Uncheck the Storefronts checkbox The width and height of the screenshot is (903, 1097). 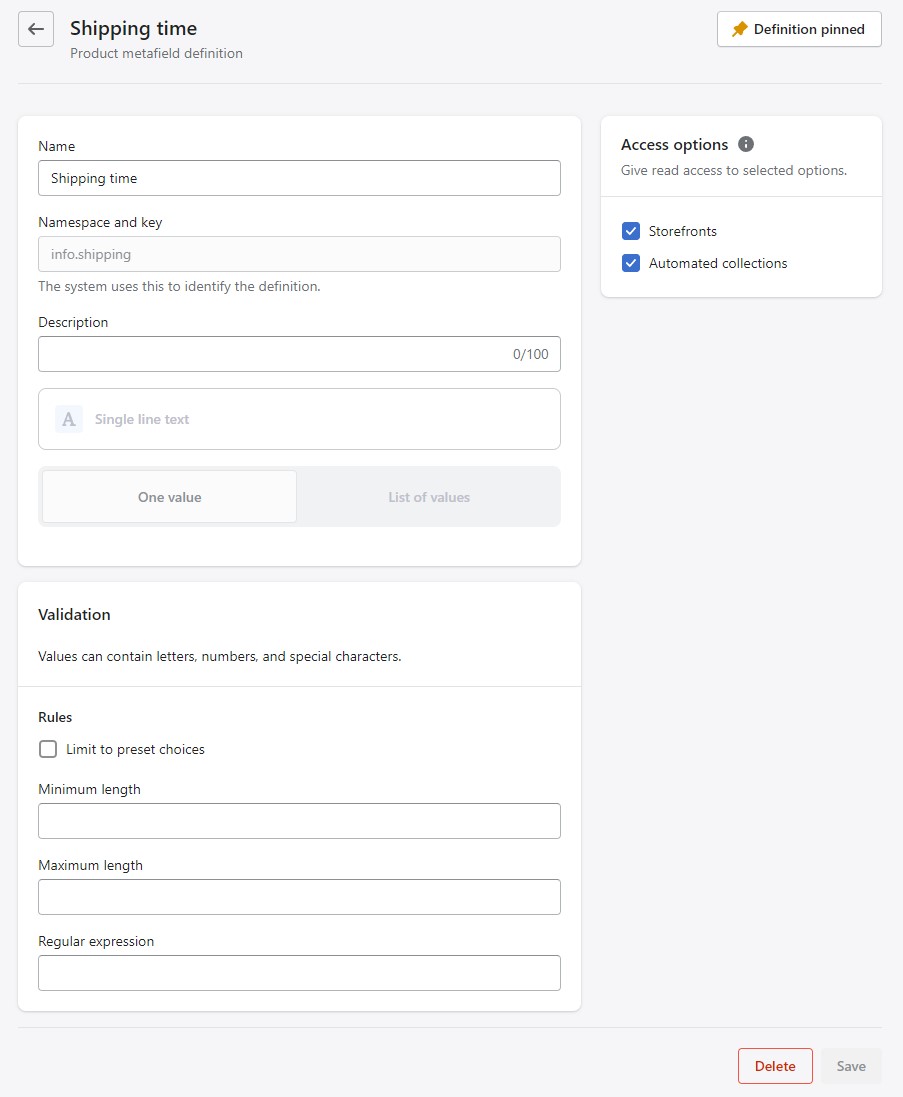(631, 231)
